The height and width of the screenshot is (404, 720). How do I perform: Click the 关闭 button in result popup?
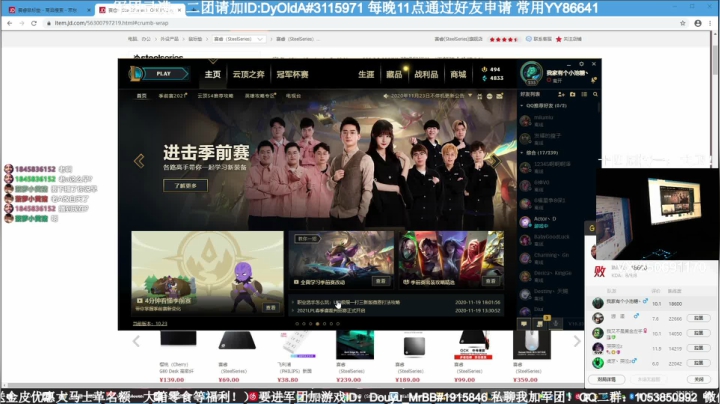point(698,379)
